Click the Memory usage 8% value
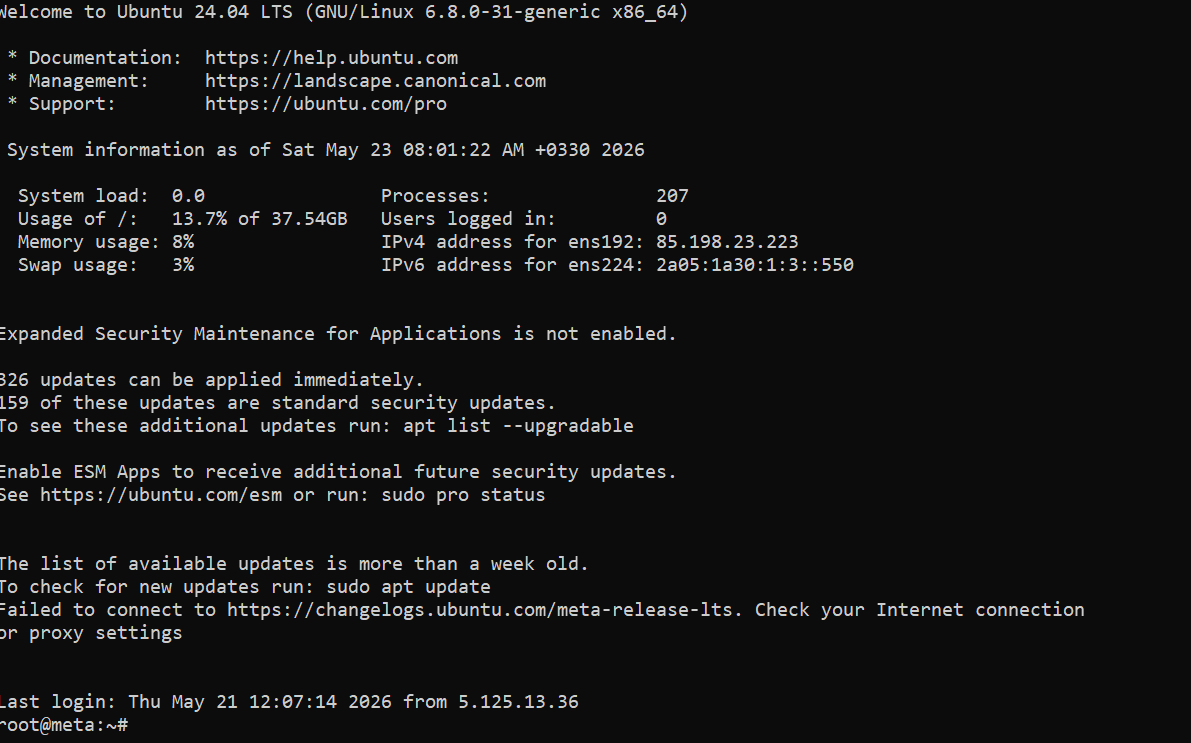 (x=183, y=242)
